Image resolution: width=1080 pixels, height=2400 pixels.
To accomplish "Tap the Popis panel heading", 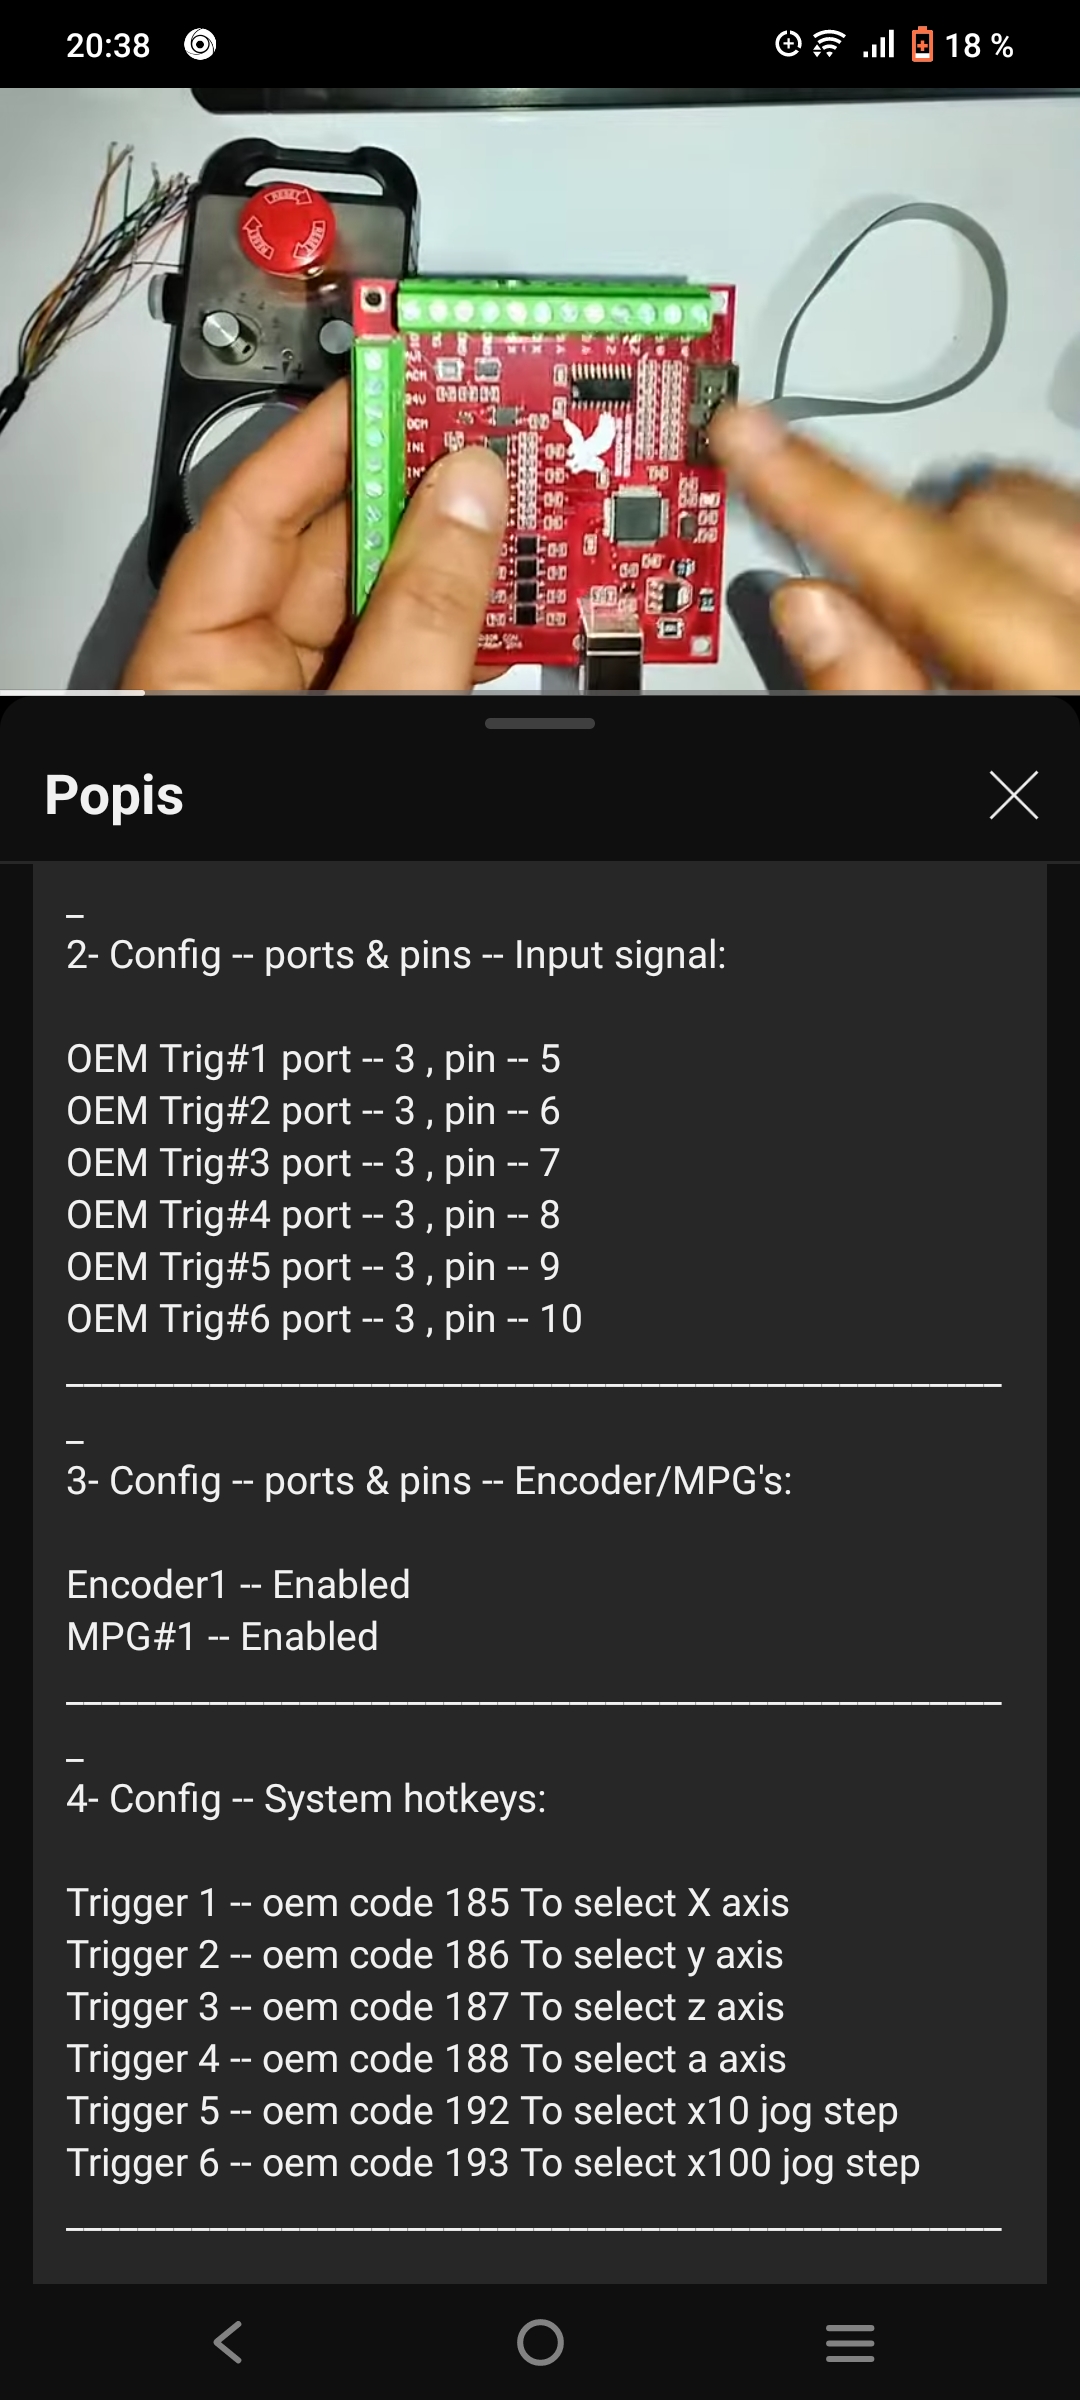I will click(x=114, y=796).
